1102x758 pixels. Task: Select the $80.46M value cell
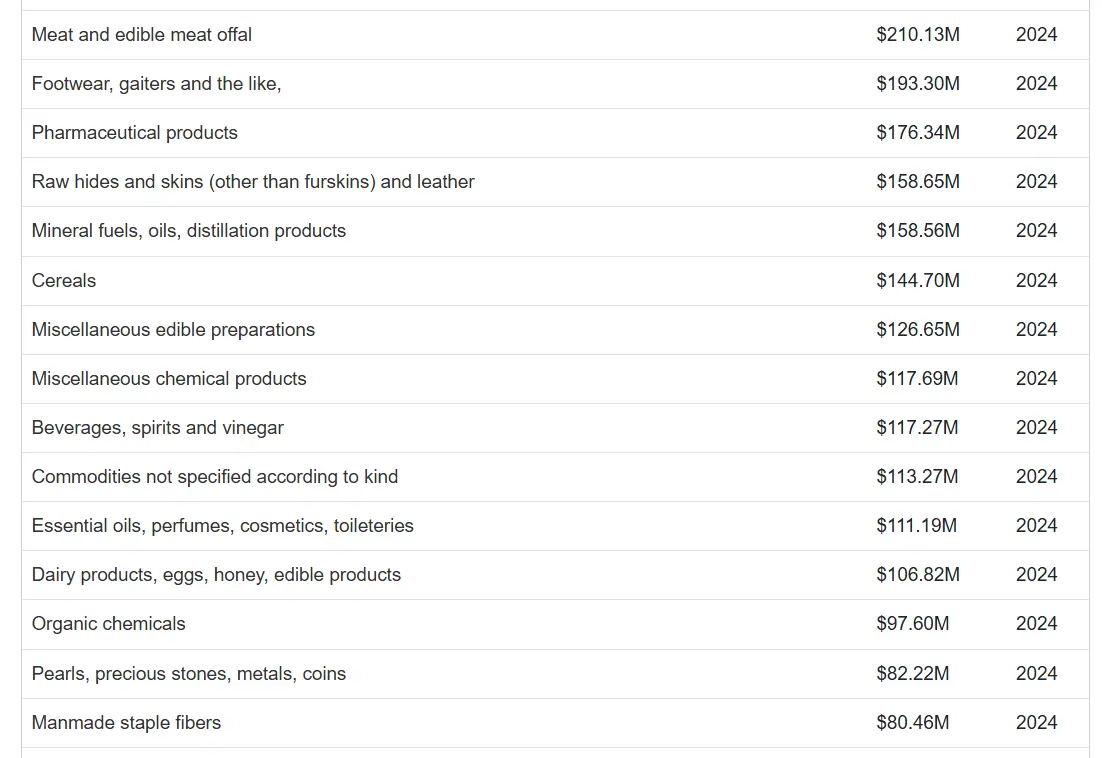(913, 723)
